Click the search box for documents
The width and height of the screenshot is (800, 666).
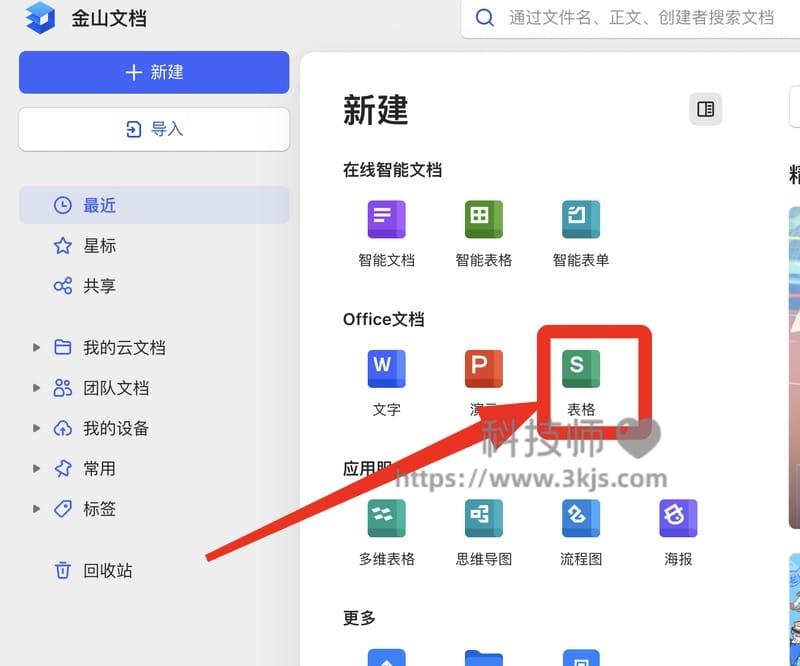631,18
